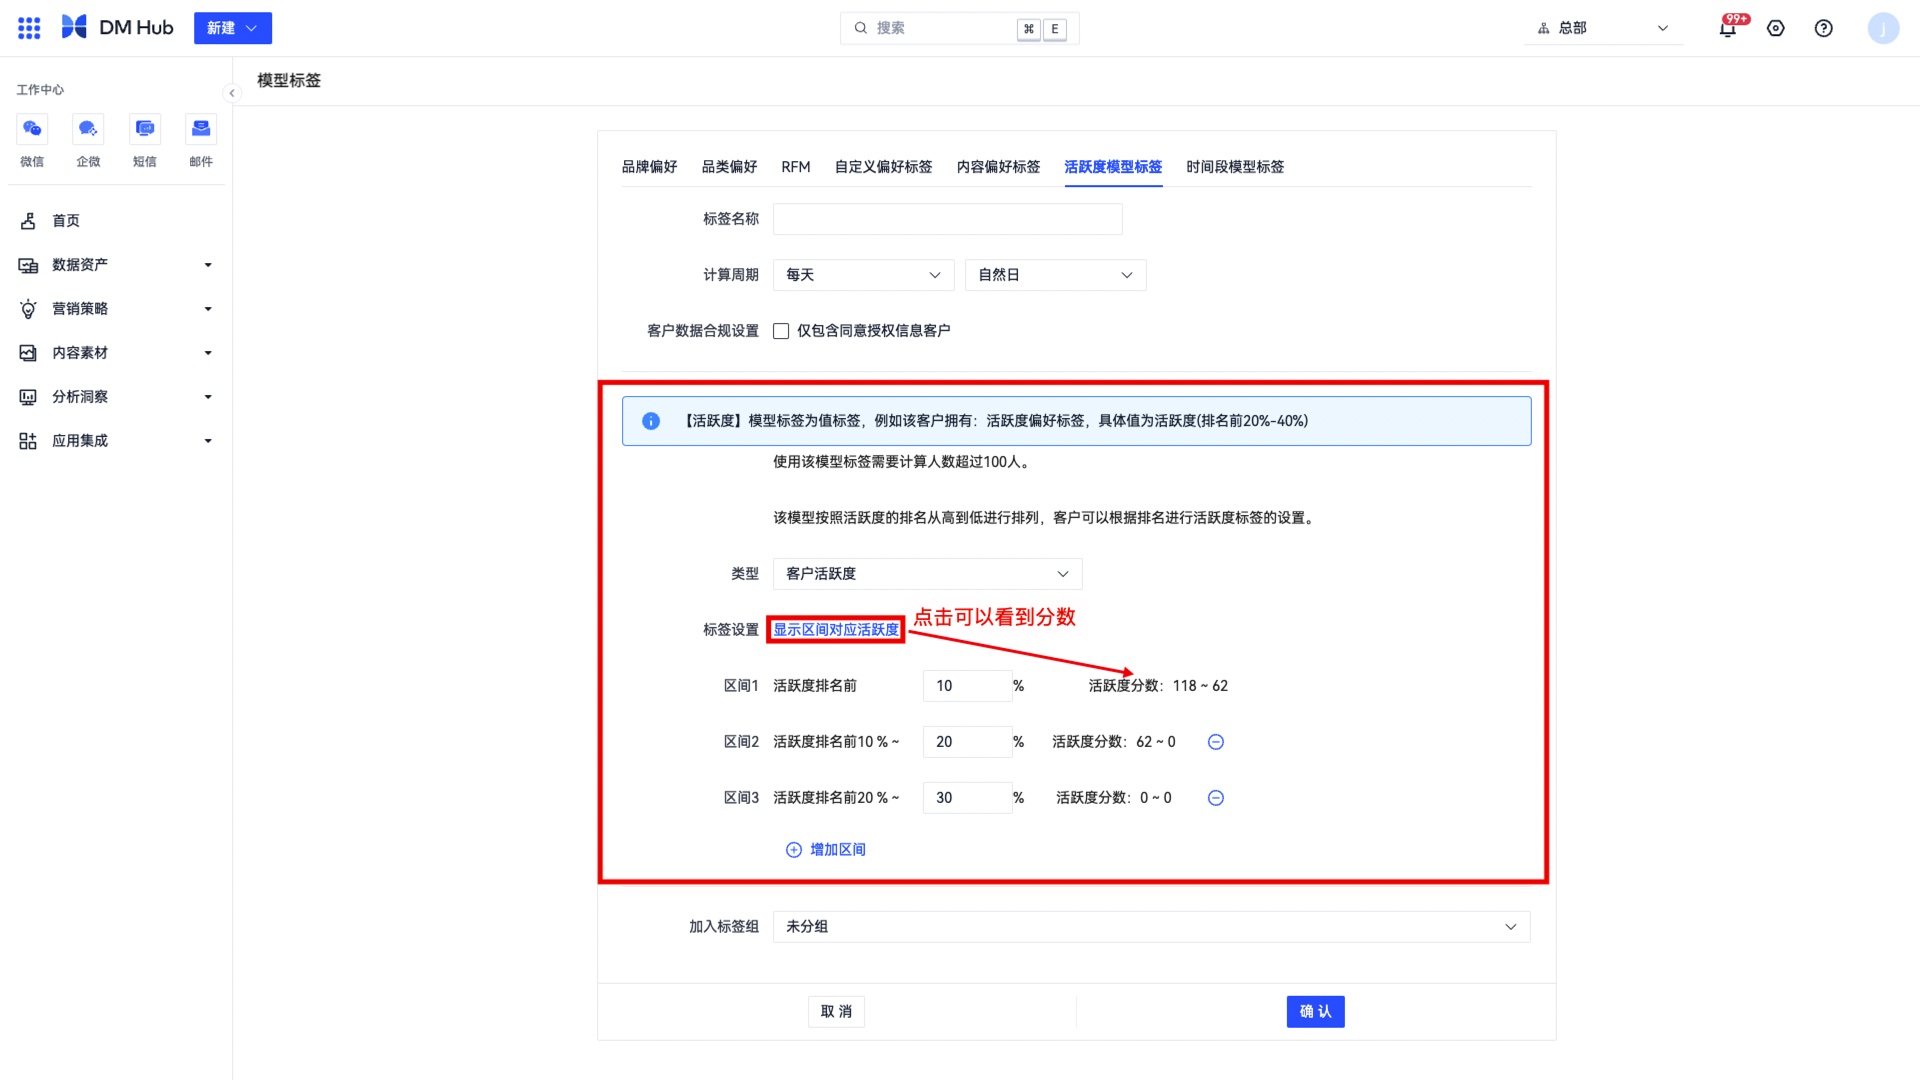Click the DM Hub logo
1920x1080 pixels.
[x=117, y=28]
